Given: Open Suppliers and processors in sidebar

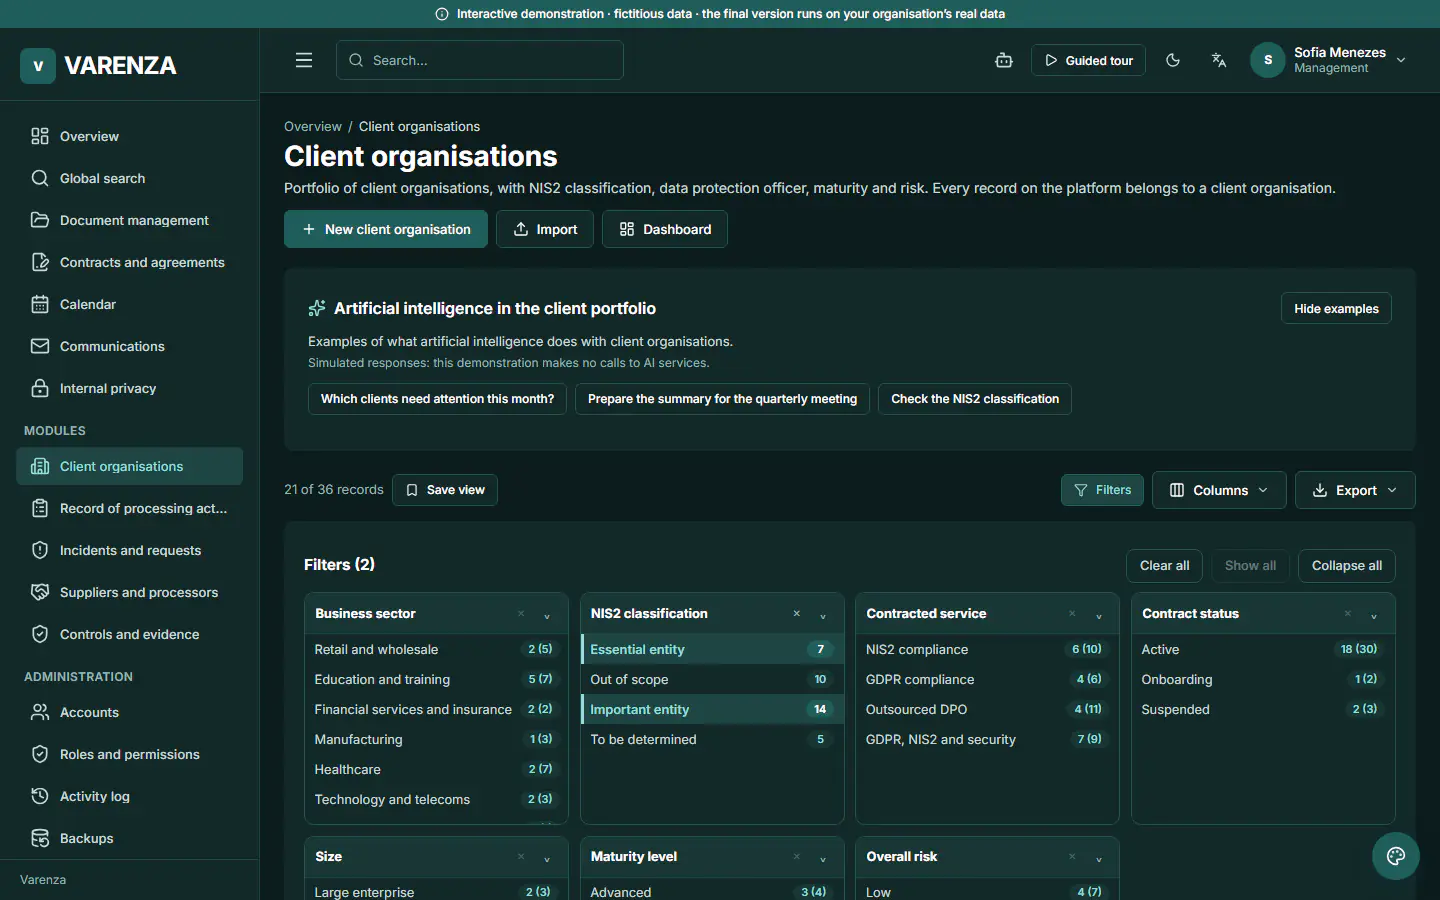Looking at the screenshot, I should click(x=130, y=592).
